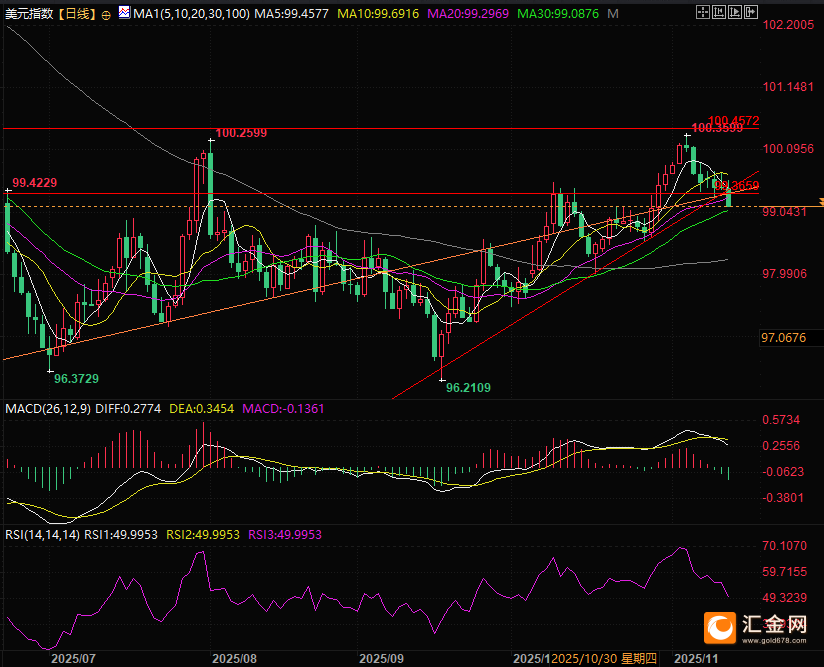Image resolution: width=824 pixels, height=667 pixels.
Task: Click the orange 汇金网 logo icon
Action: click(720, 627)
